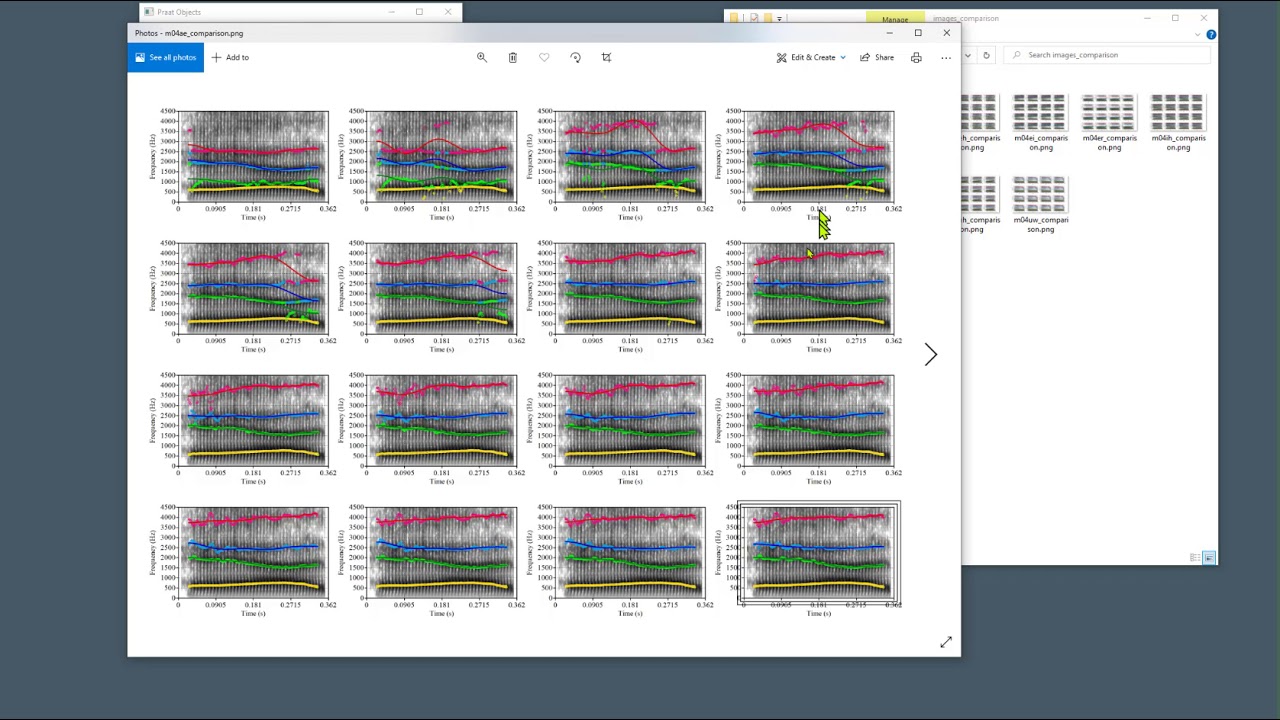Switch to large icons view in Explorer
The image size is (1280, 720).
[x=1209, y=558]
